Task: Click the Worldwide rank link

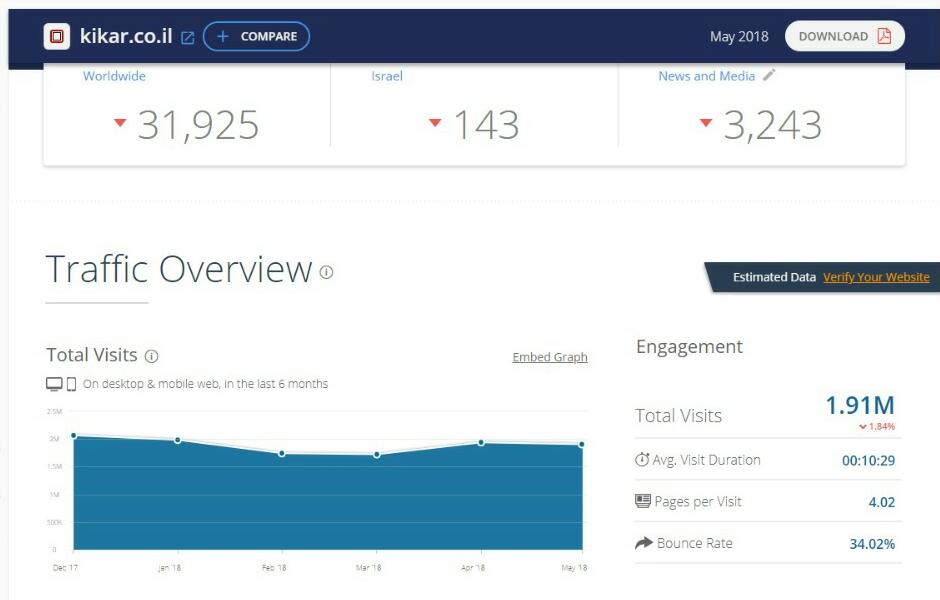Action: (114, 76)
